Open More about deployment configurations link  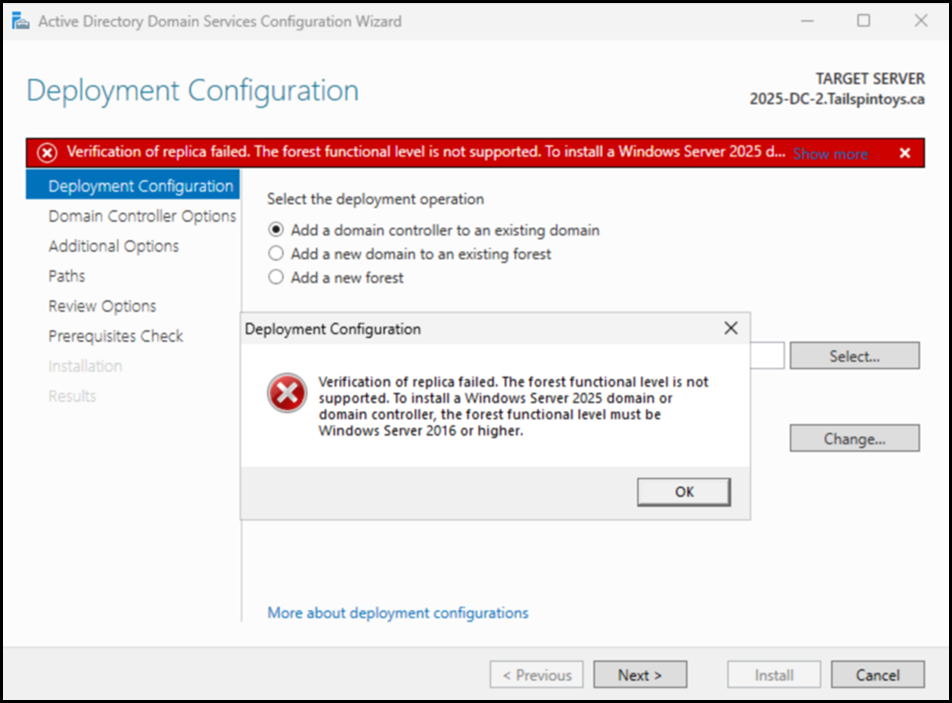pos(397,613)
